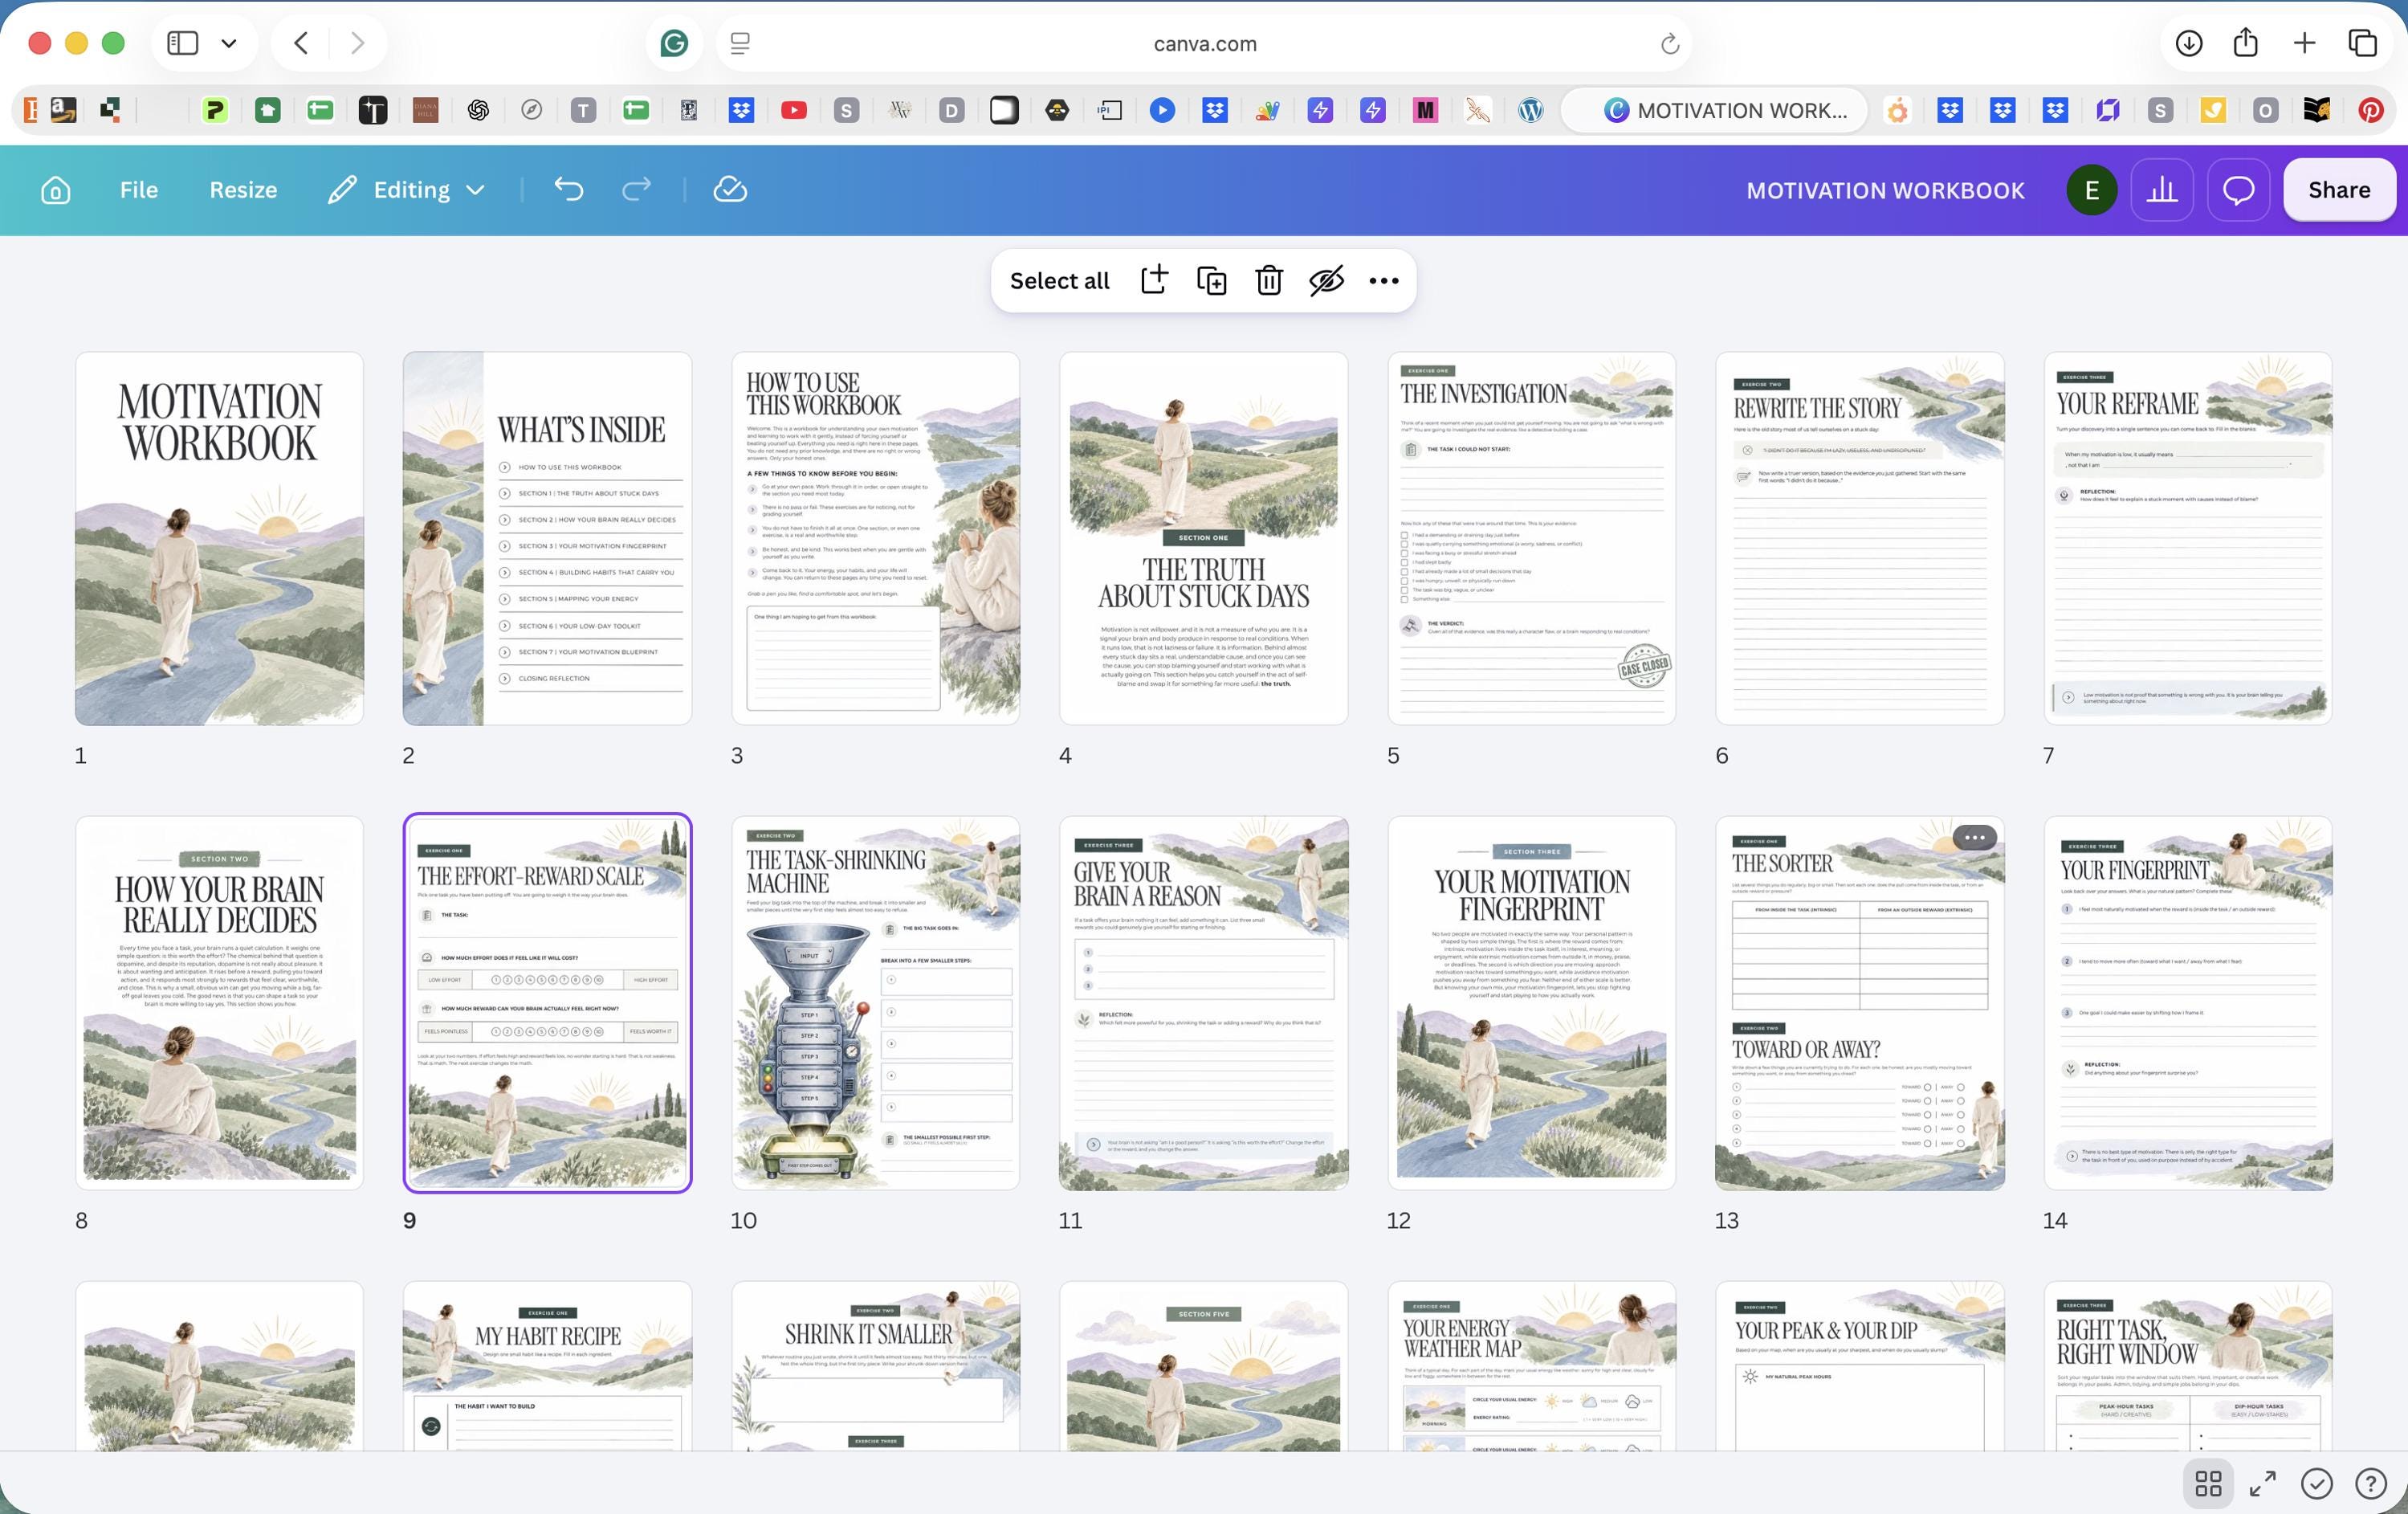Duplicate the selected page
2408x1514 pixels.
click(1211, 281)
